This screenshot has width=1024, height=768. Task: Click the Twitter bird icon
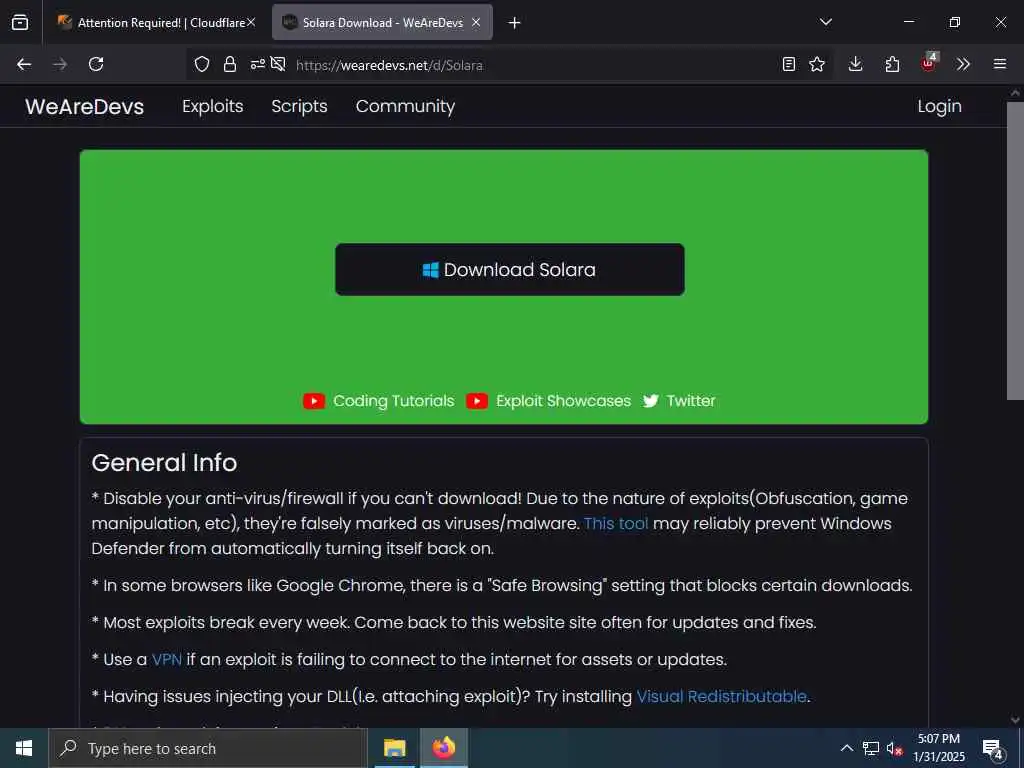pyautogui.click(x=650, y=401)
